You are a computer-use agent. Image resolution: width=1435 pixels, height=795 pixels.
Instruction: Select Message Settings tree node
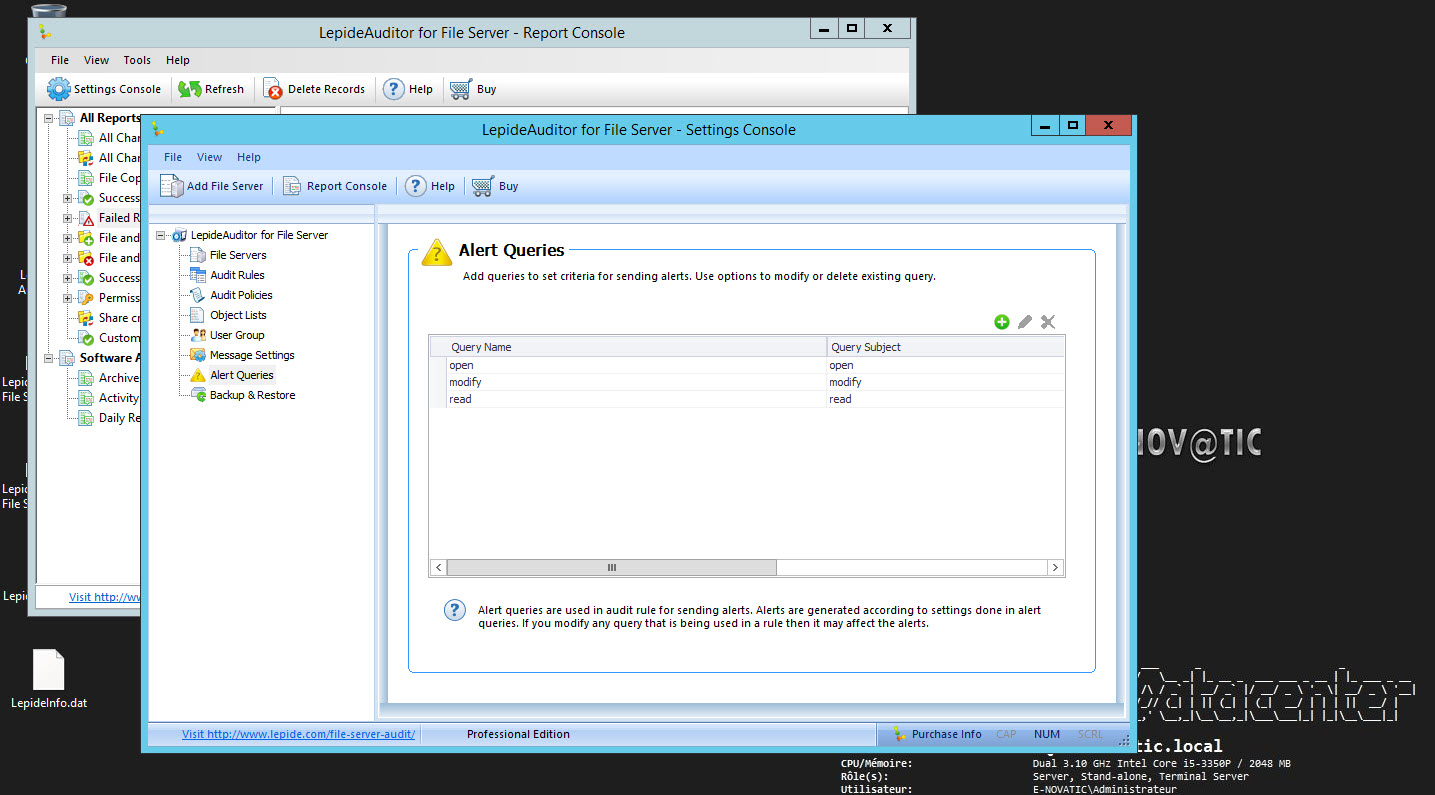point(252,355)
